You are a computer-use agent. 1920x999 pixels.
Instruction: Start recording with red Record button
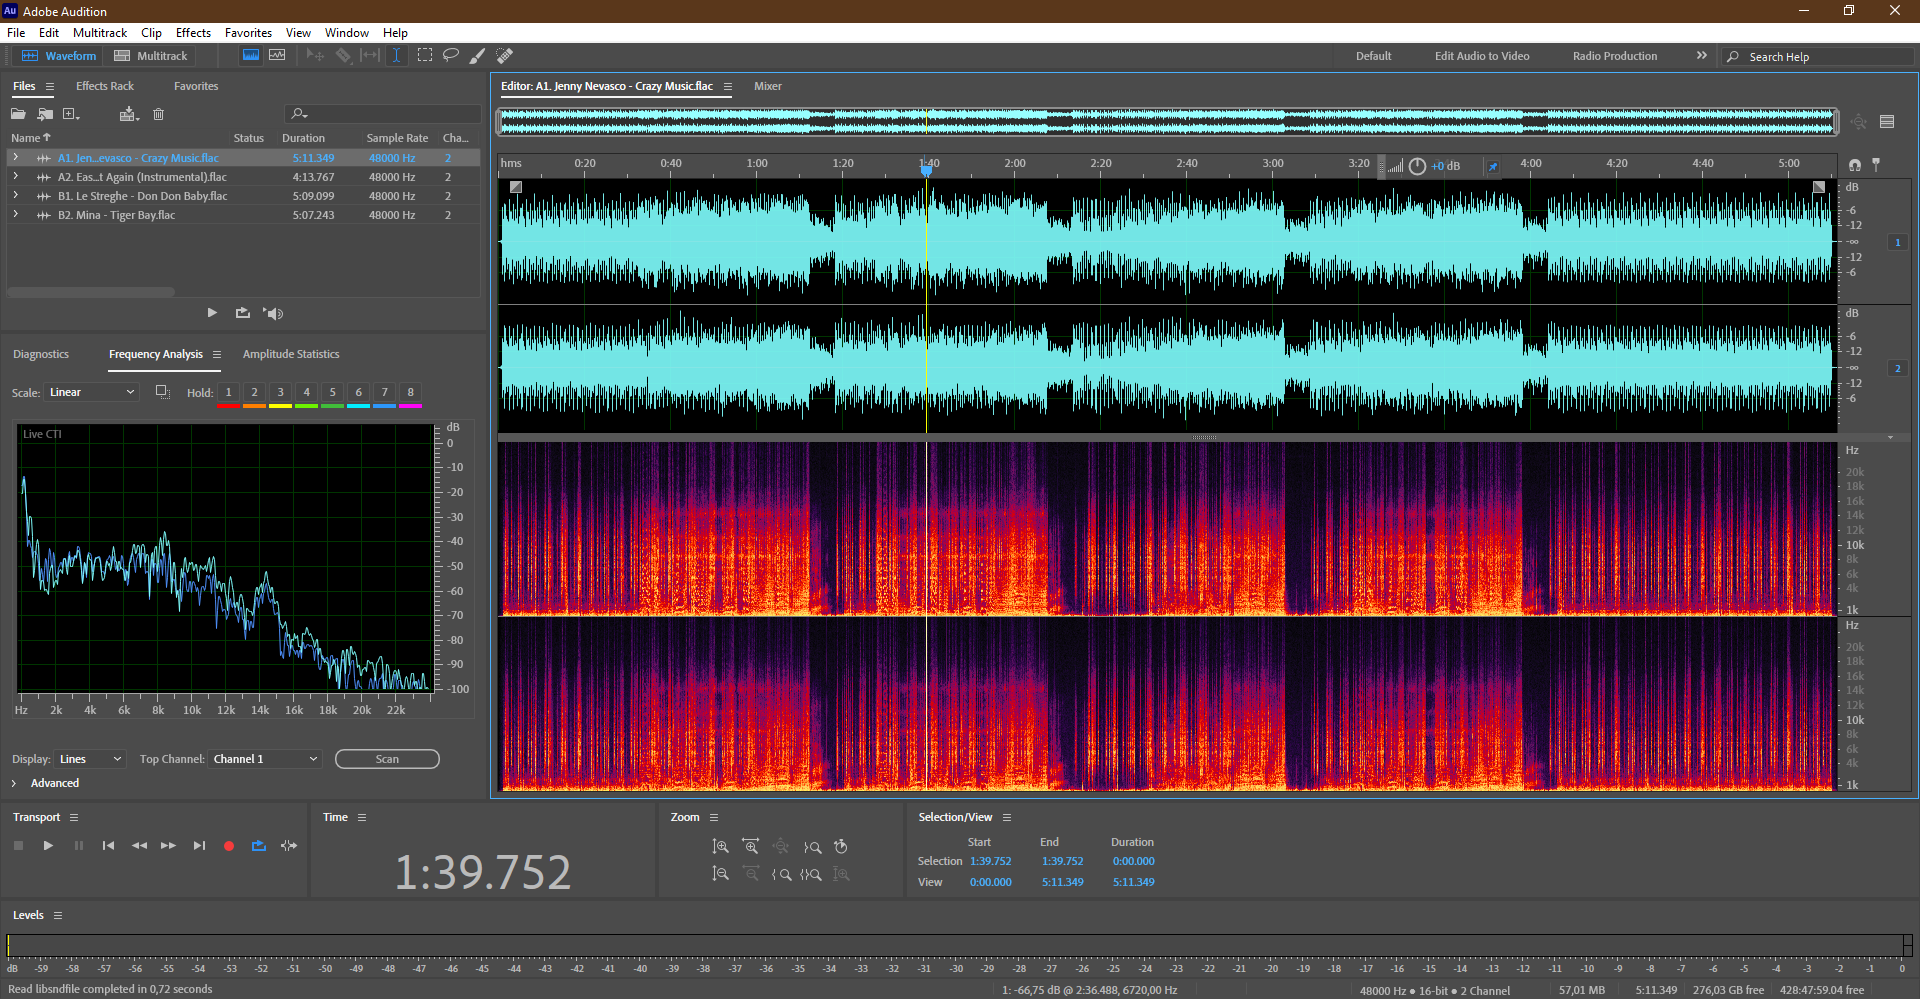[229, 846]
